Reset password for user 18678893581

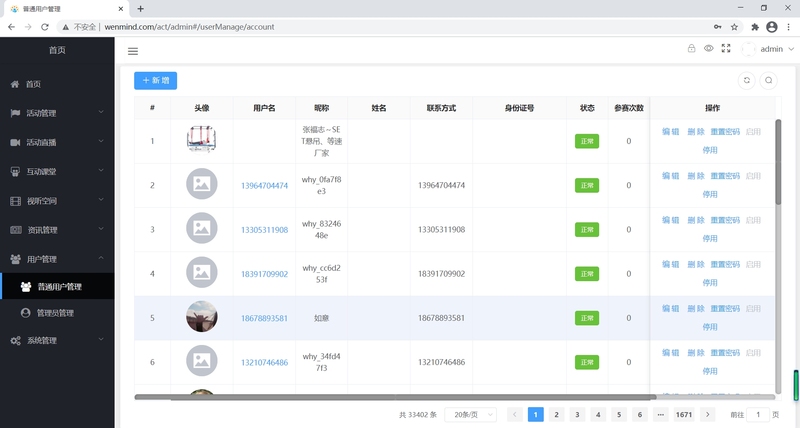[x=725, y=309]
